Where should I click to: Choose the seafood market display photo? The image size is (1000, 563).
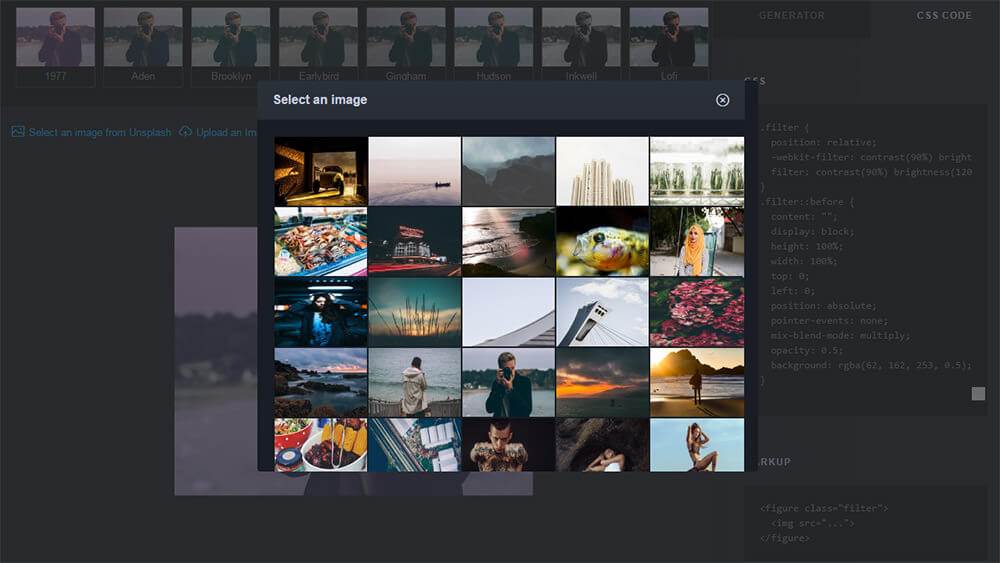(321, 242)
